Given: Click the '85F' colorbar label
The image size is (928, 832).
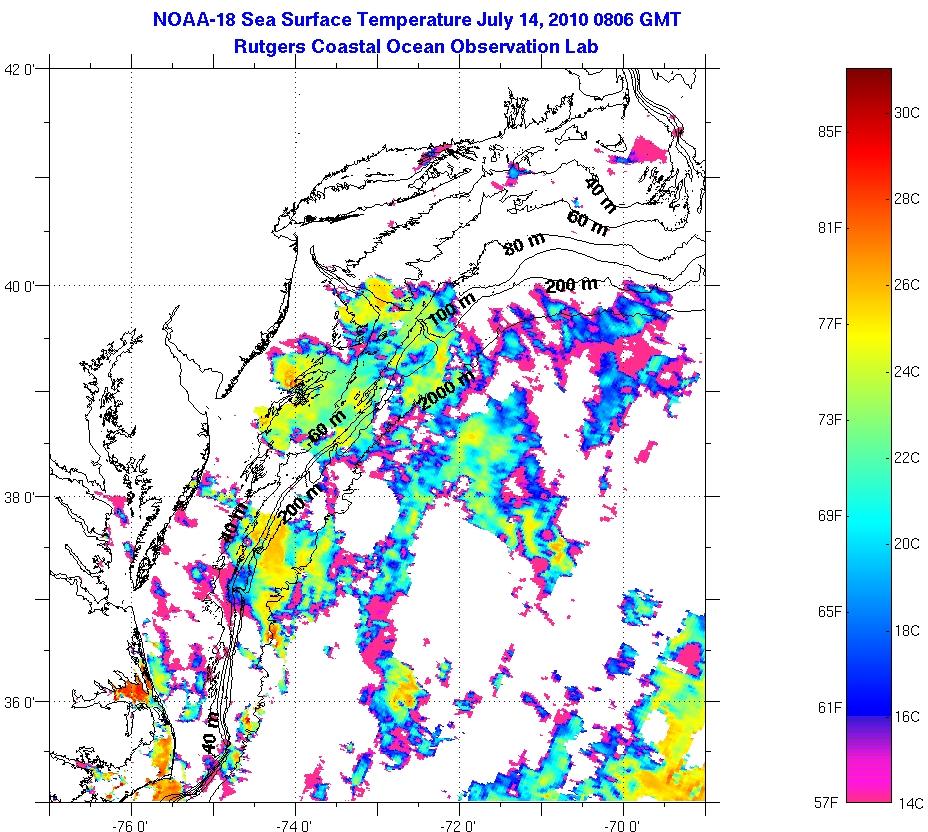Looking at the screenshot, I should (829, 131).
